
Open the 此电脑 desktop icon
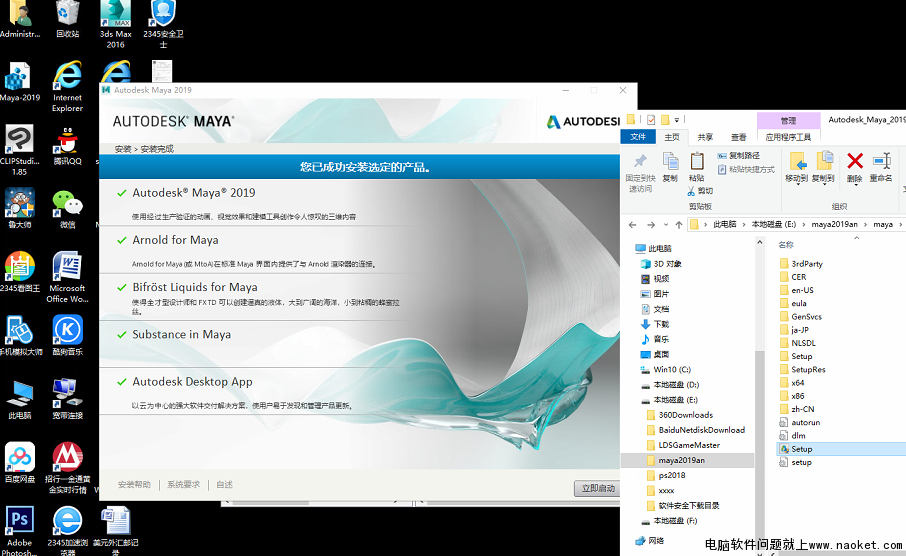(20, 399)
